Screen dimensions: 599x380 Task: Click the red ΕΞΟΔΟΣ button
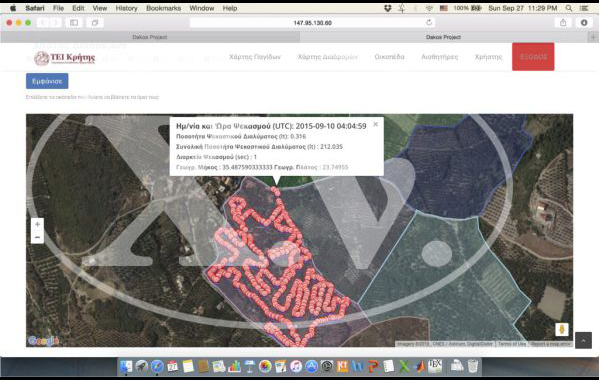(x=533, y=57)
